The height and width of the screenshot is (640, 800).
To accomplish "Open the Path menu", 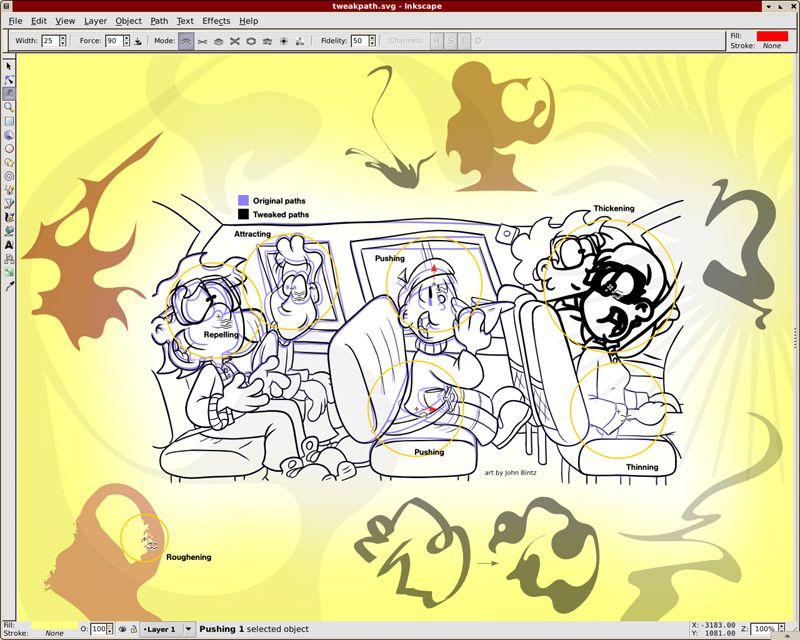I will pyautogui.click(x=159, y=20).
